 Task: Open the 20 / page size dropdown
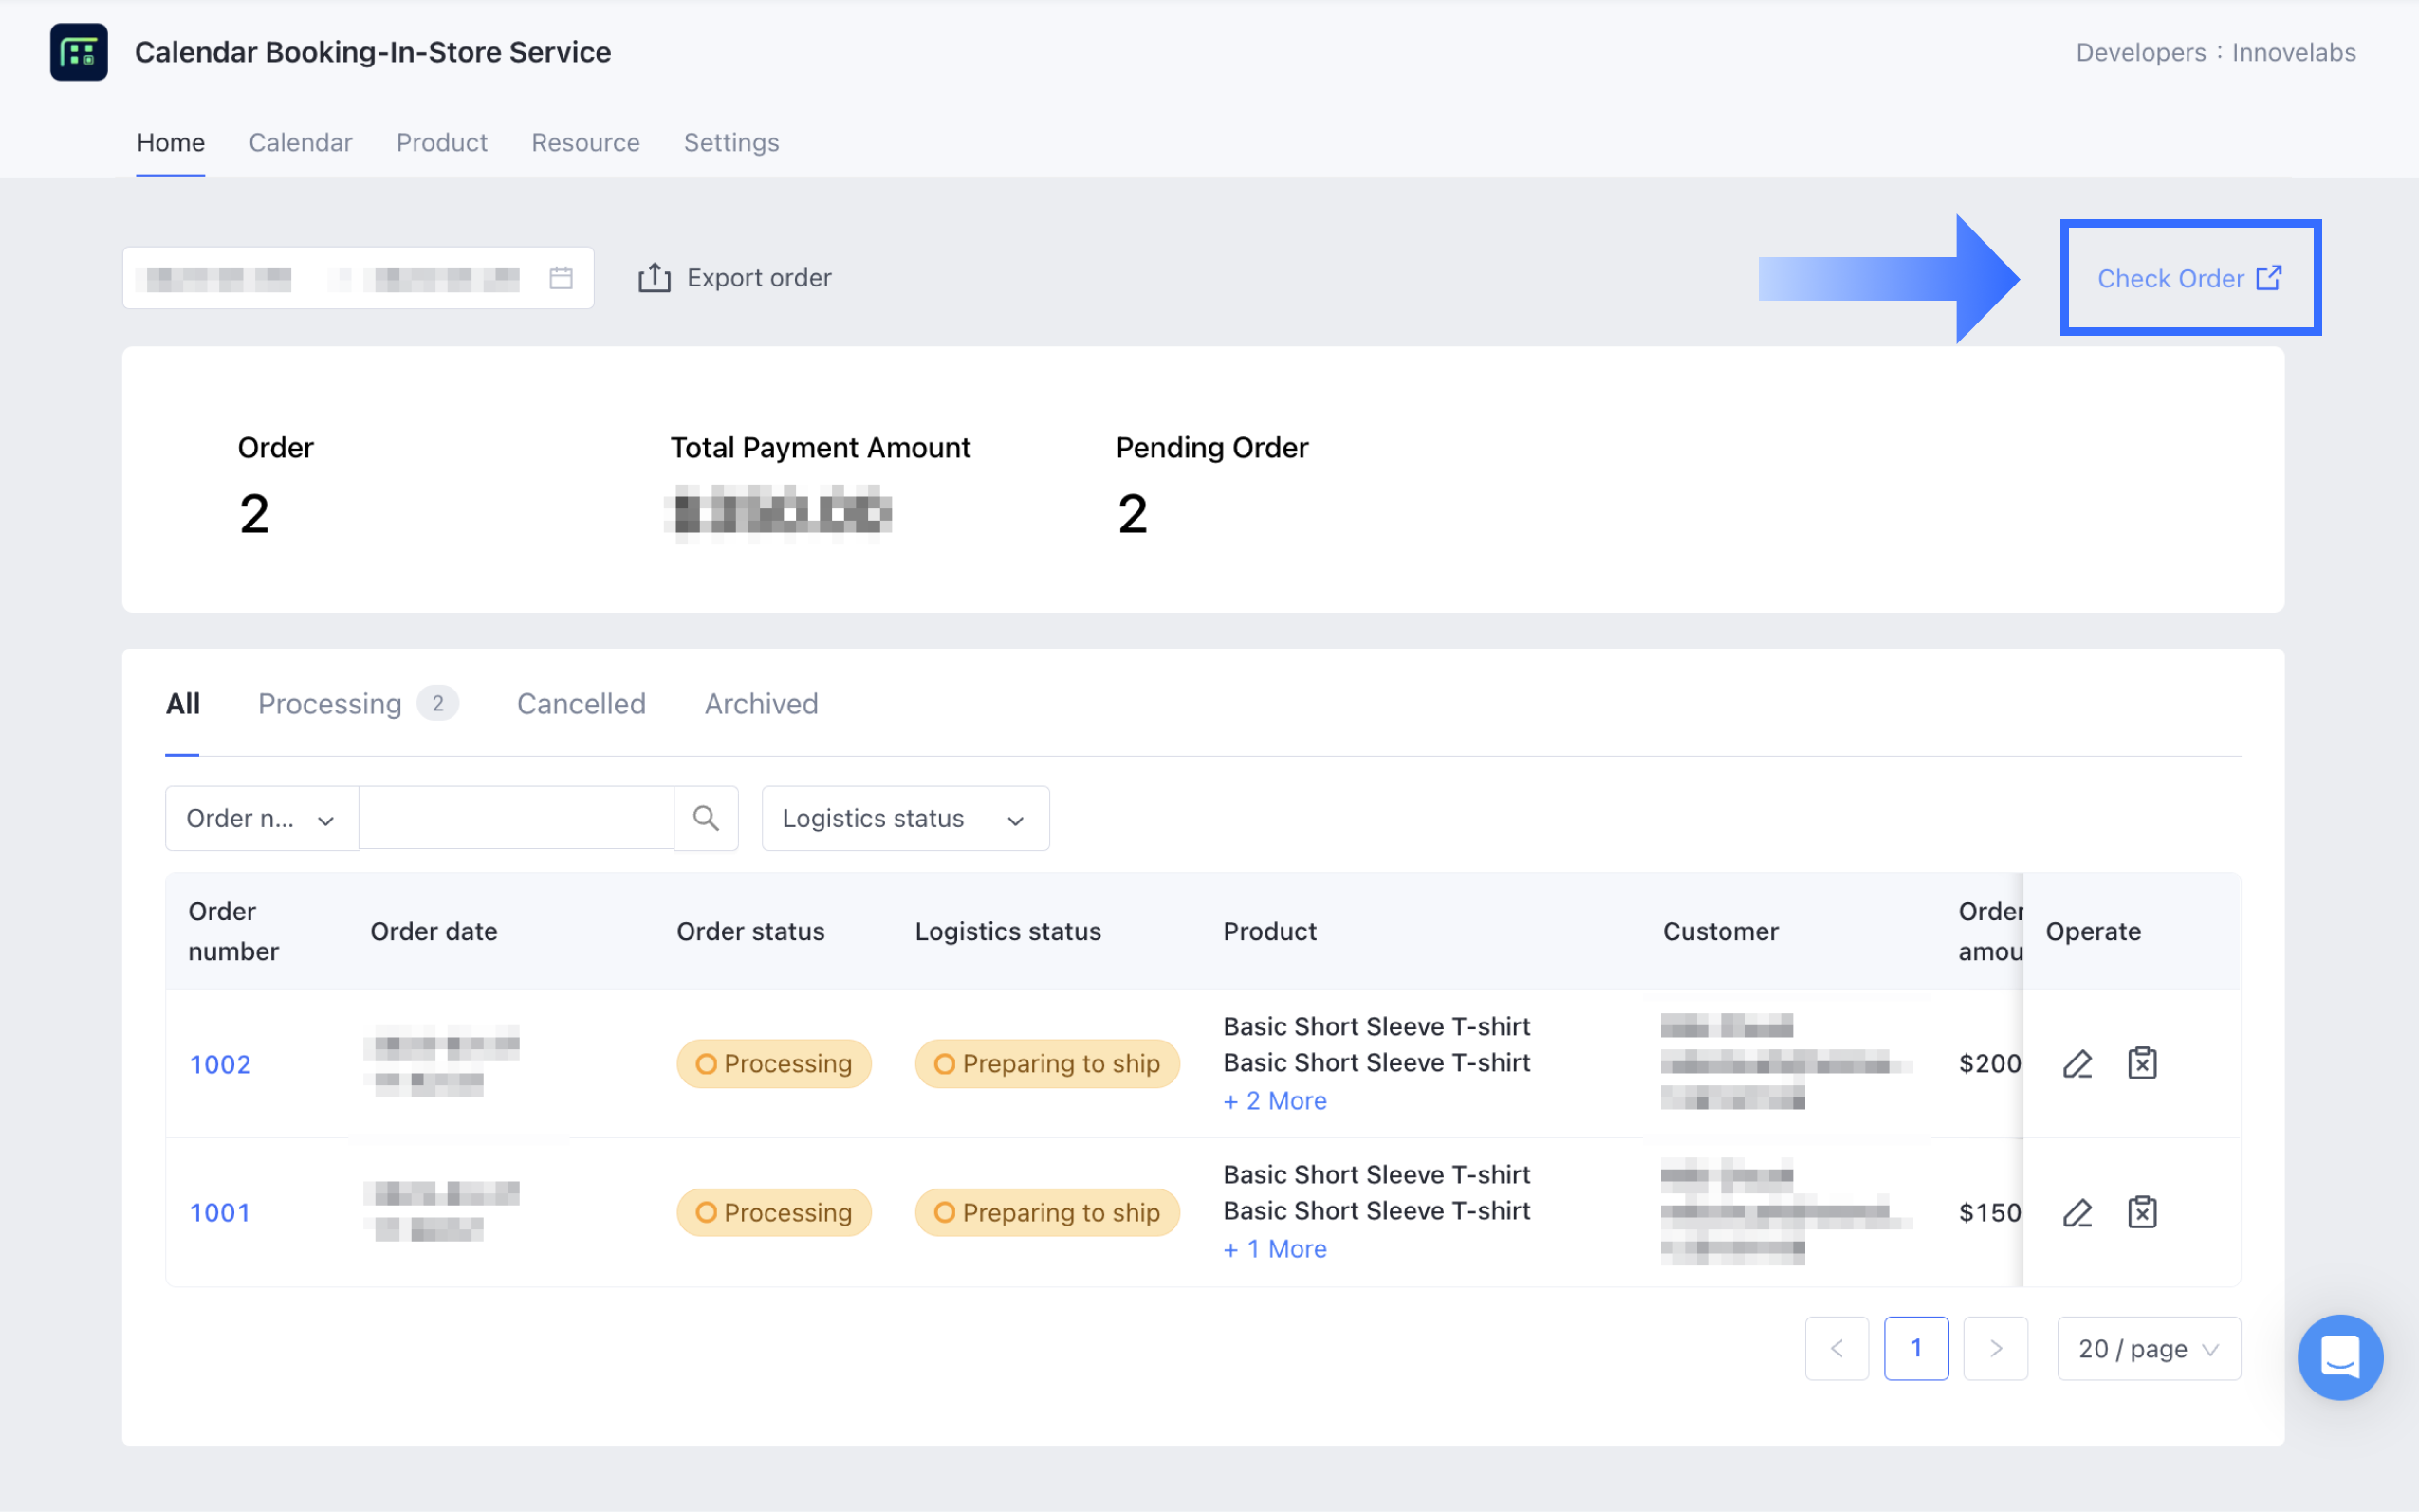(2148, 1349)
